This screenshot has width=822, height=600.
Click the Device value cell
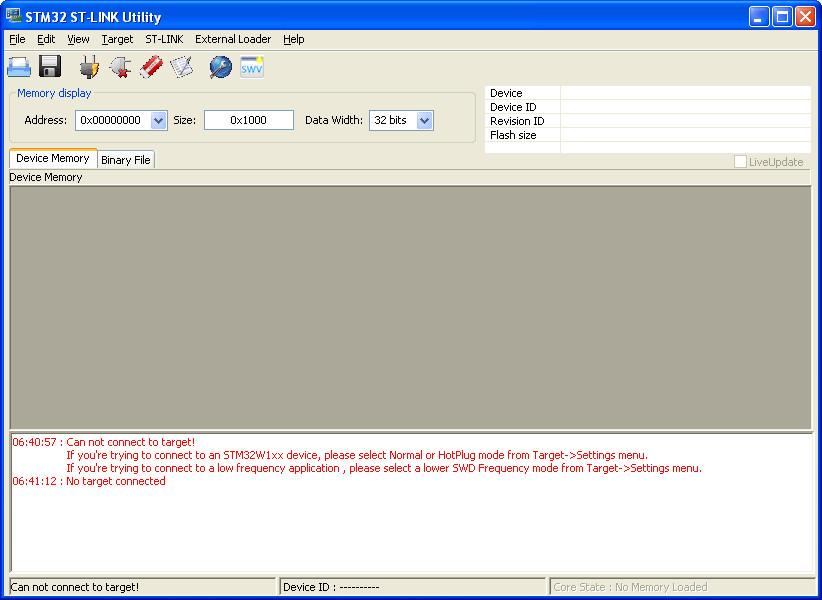click(686, 93)
